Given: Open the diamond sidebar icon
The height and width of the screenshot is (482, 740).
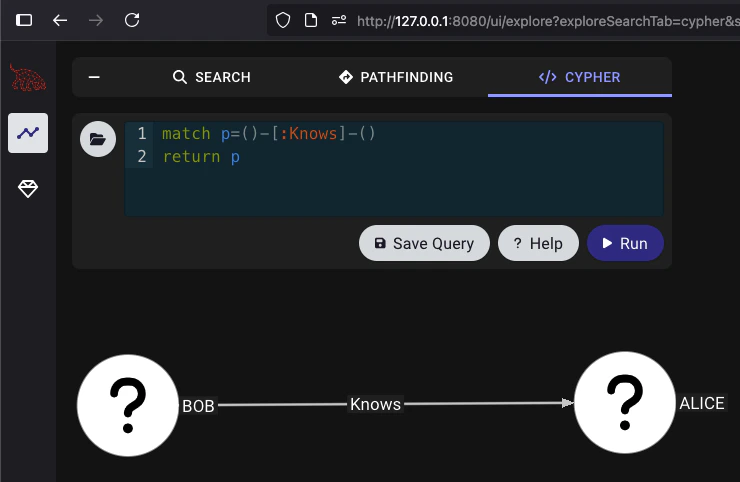Looking at the screenshot, I should [28, 189].
